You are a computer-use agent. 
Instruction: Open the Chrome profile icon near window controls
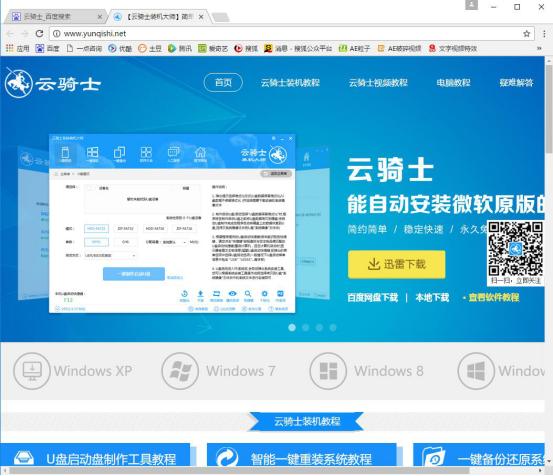[x=472, y=5]
